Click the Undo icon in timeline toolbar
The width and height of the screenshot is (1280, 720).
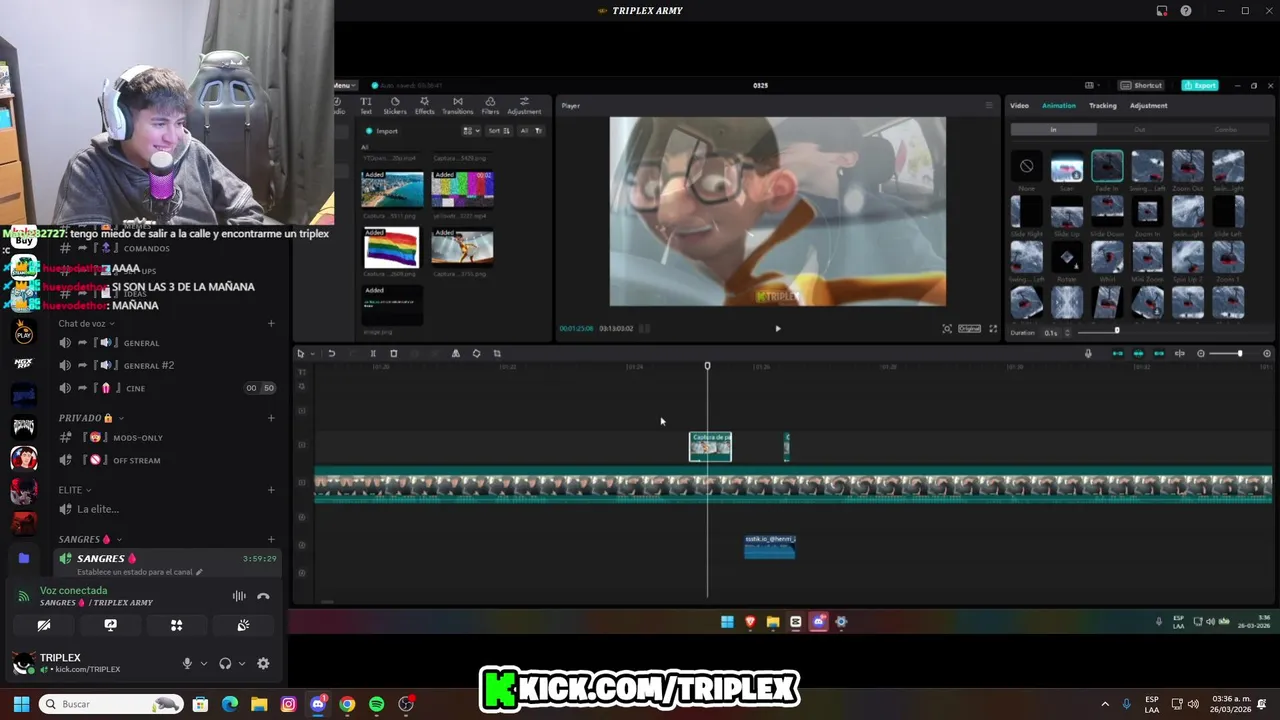pyautogui.click(x=331, y=353)
